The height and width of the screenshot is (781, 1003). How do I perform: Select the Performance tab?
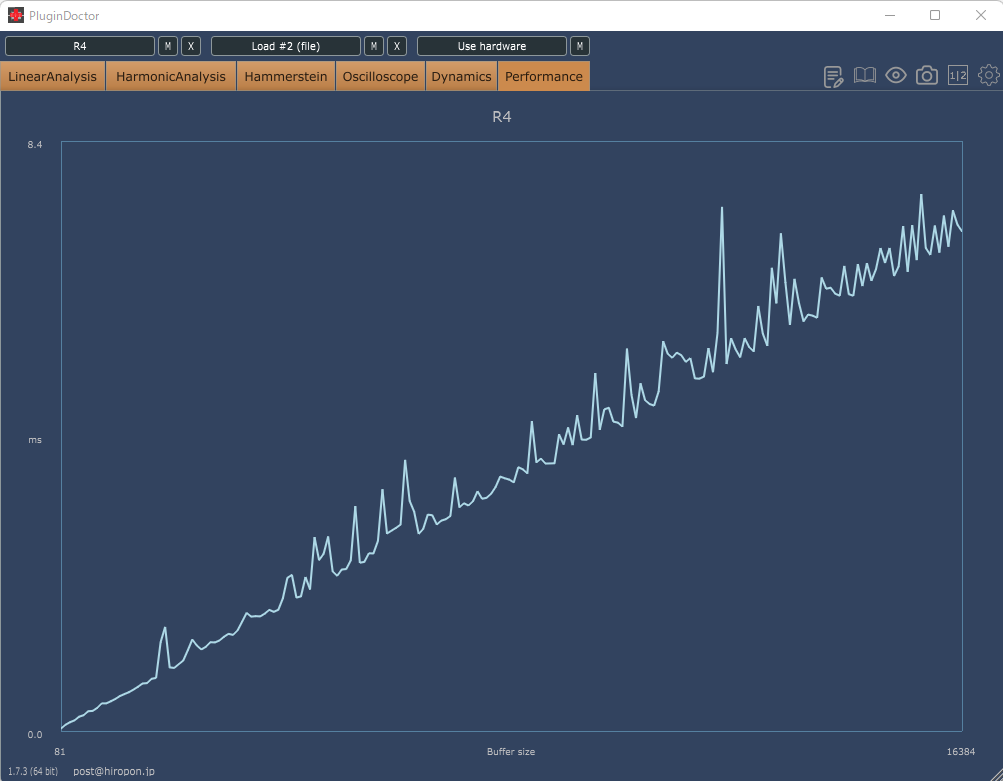[x=544, y=76]
